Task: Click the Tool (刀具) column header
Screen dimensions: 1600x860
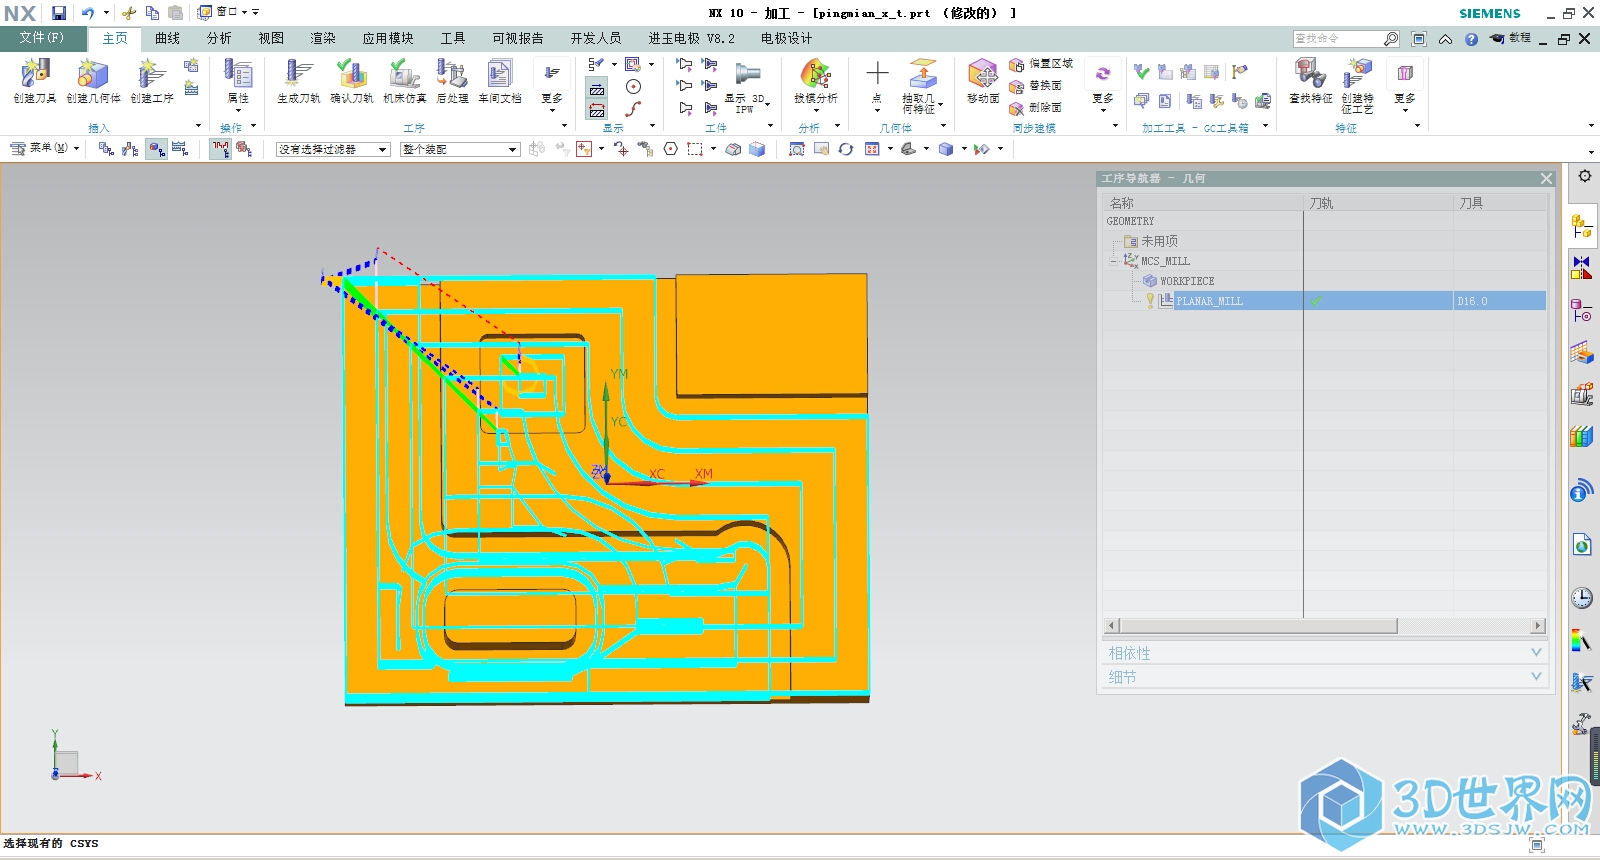Action: click(1500, 203)
